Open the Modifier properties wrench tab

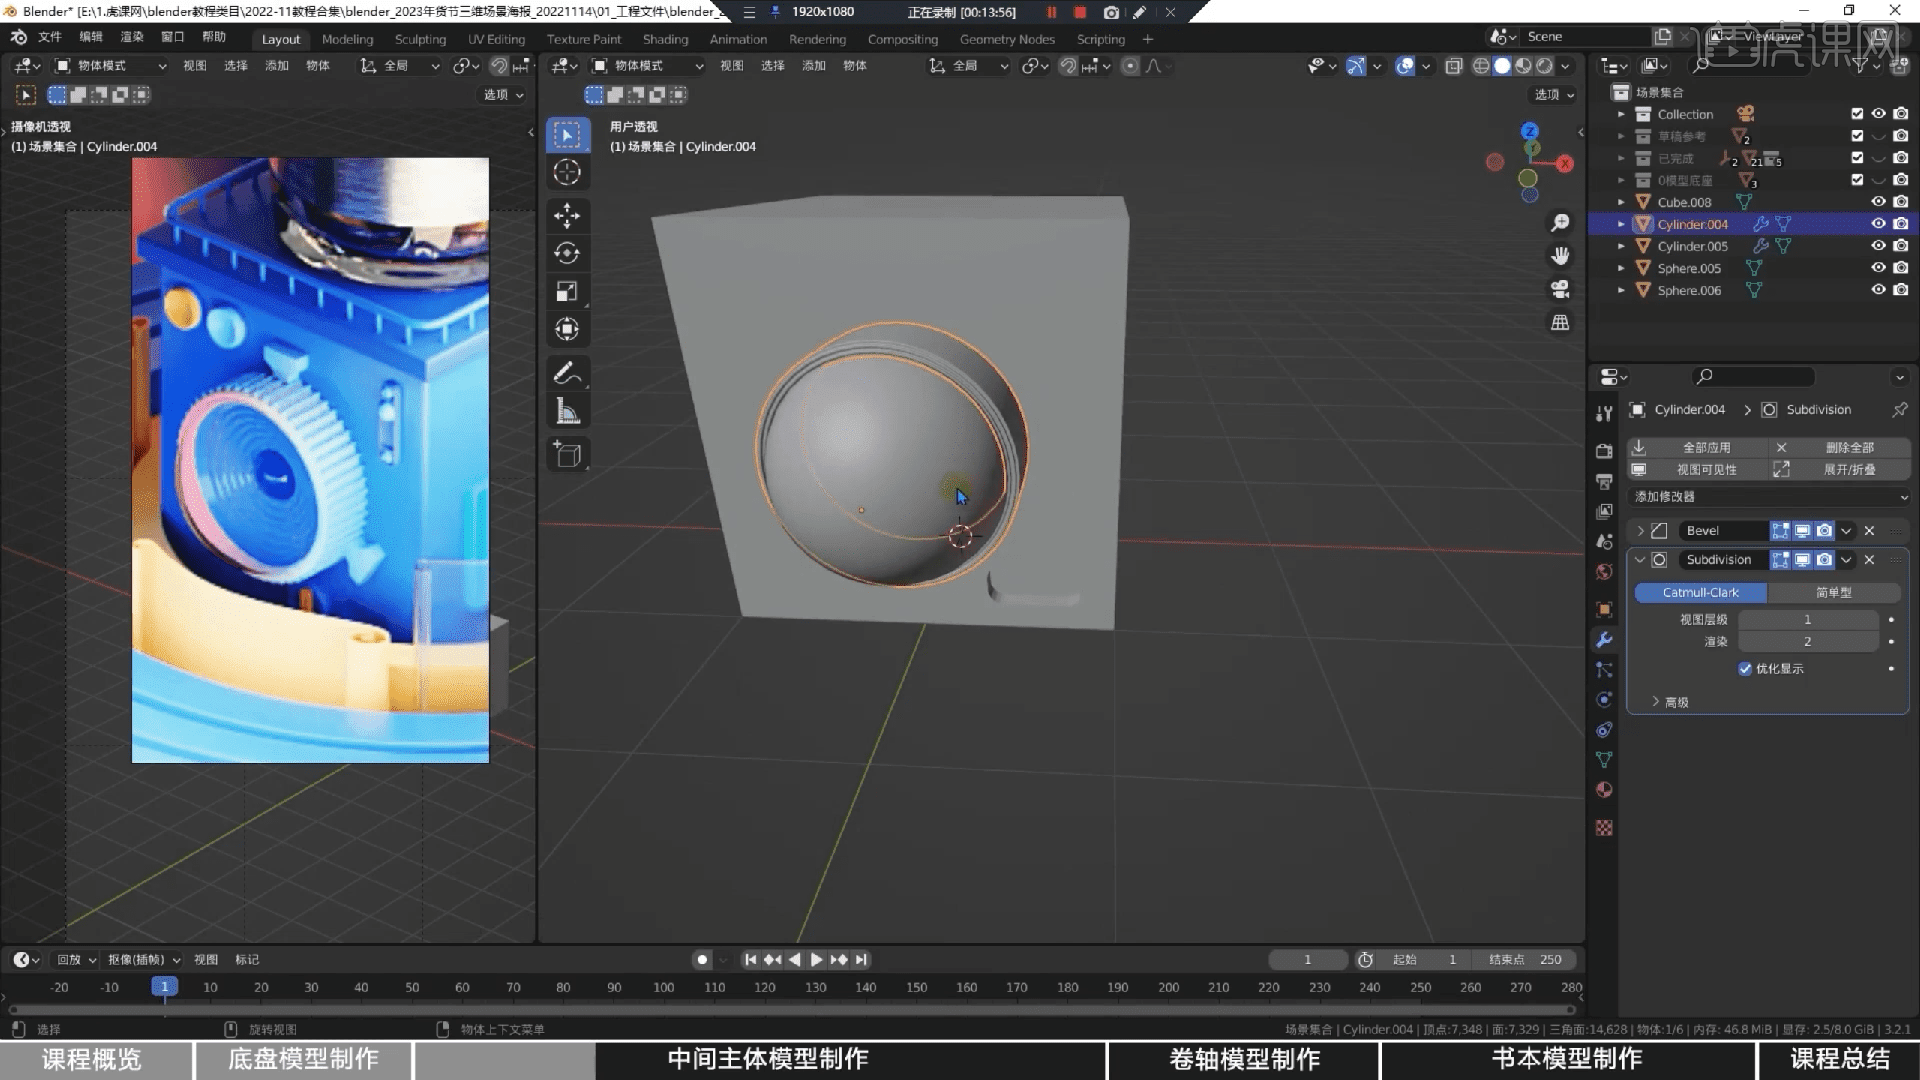point(1604,640)
